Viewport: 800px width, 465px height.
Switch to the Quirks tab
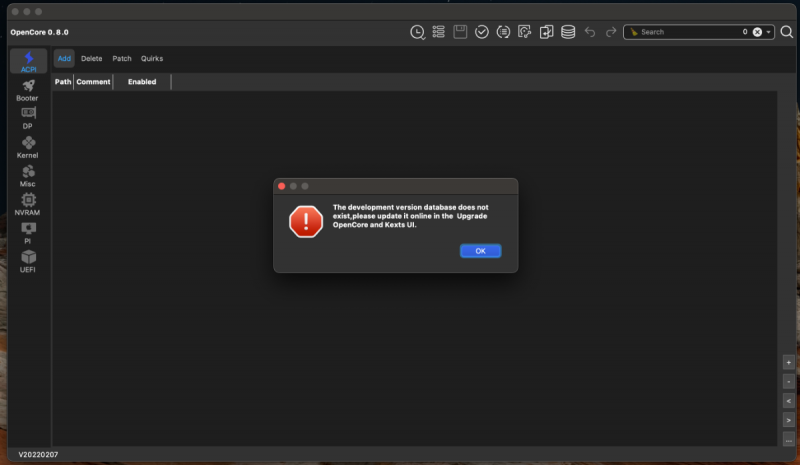click(152, 59)
